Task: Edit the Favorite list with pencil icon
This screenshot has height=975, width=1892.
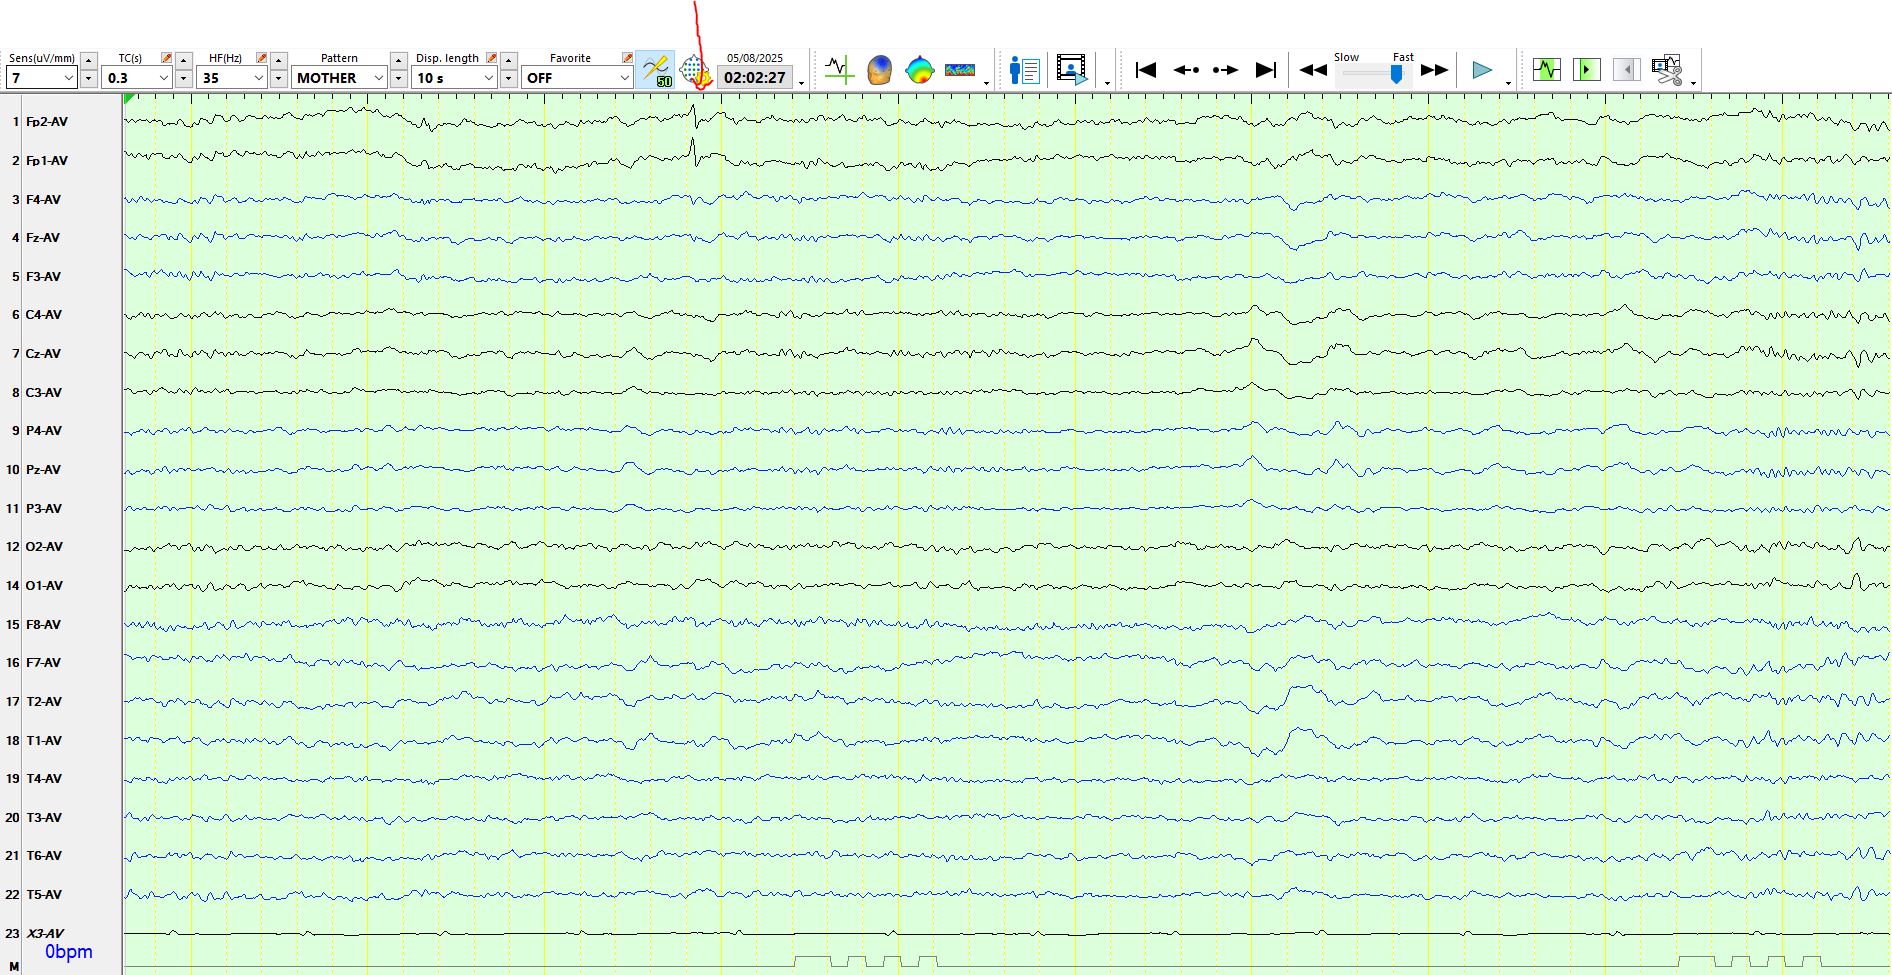Action: [x=628, y=58]
